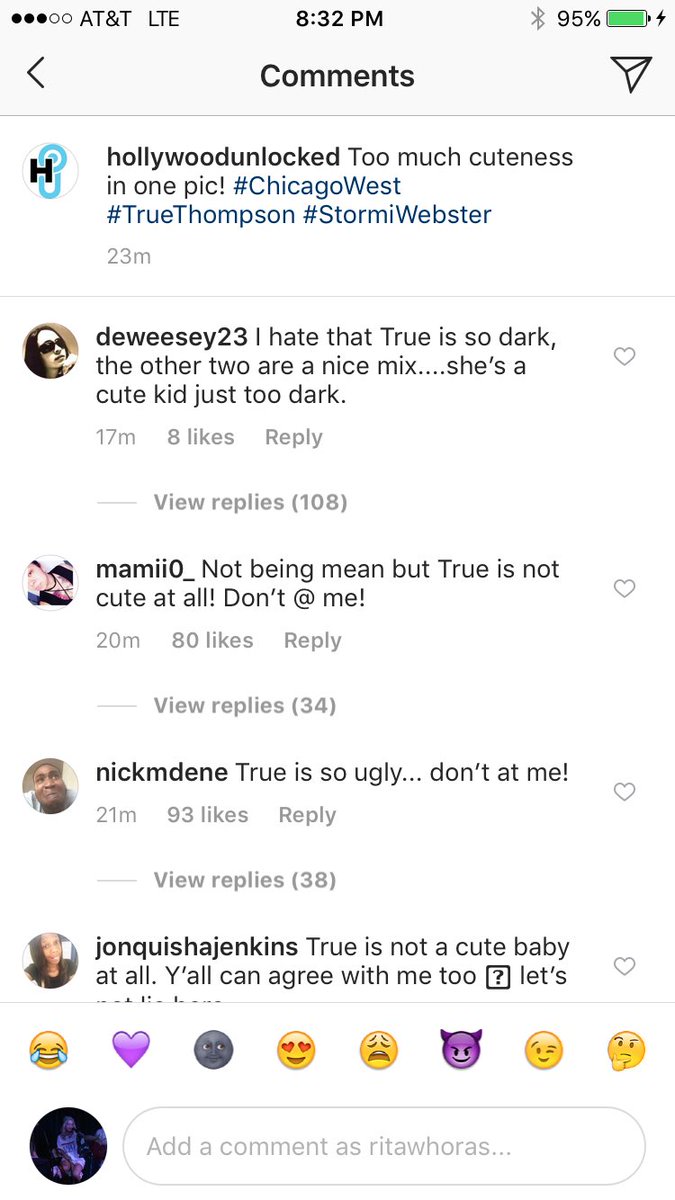The width and height of the screenshot is (675, 1200).
Task: Open the #StormiWebster hashtag
Action: pyautogui.click(x=397, y=215)
